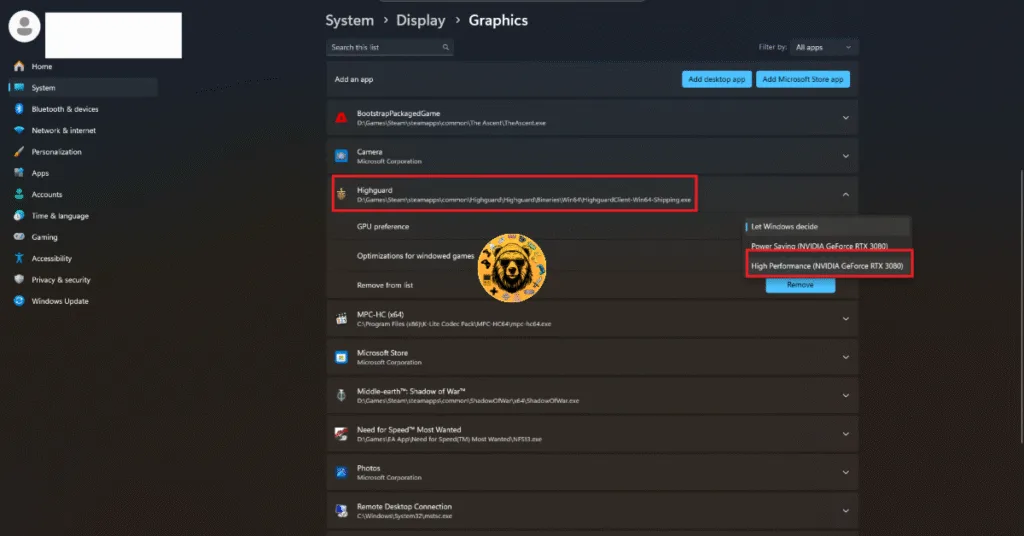Expand the Remote Desktop Connection entry
This screenshot has height=536, width=1024.
(x=845, y=511)
